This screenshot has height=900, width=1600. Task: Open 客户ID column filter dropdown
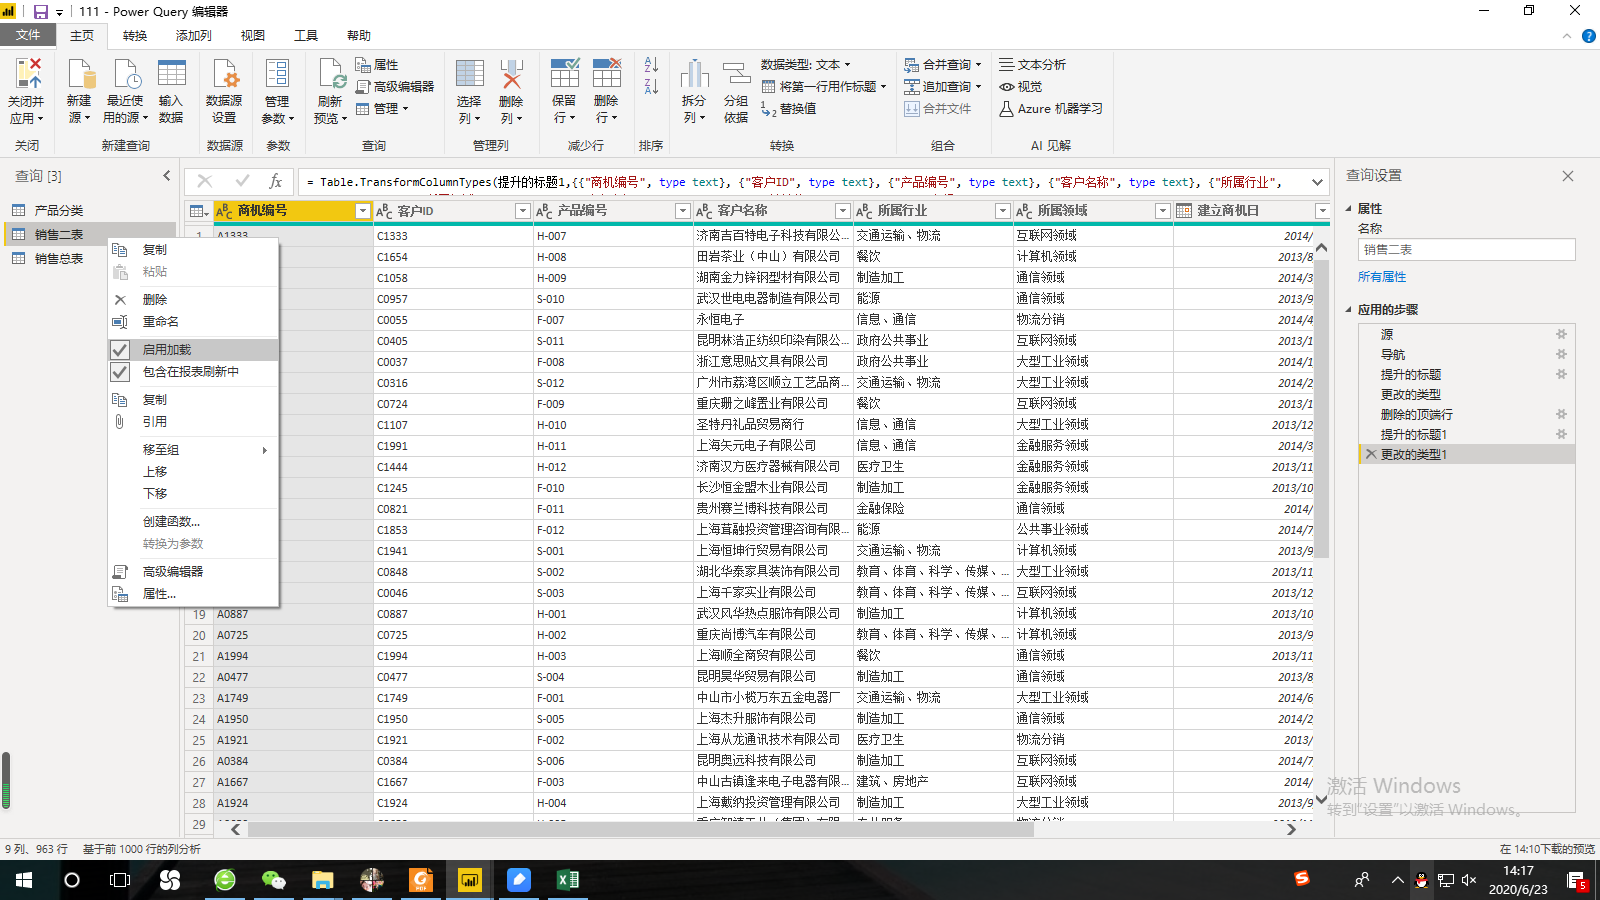pos(523,211)
